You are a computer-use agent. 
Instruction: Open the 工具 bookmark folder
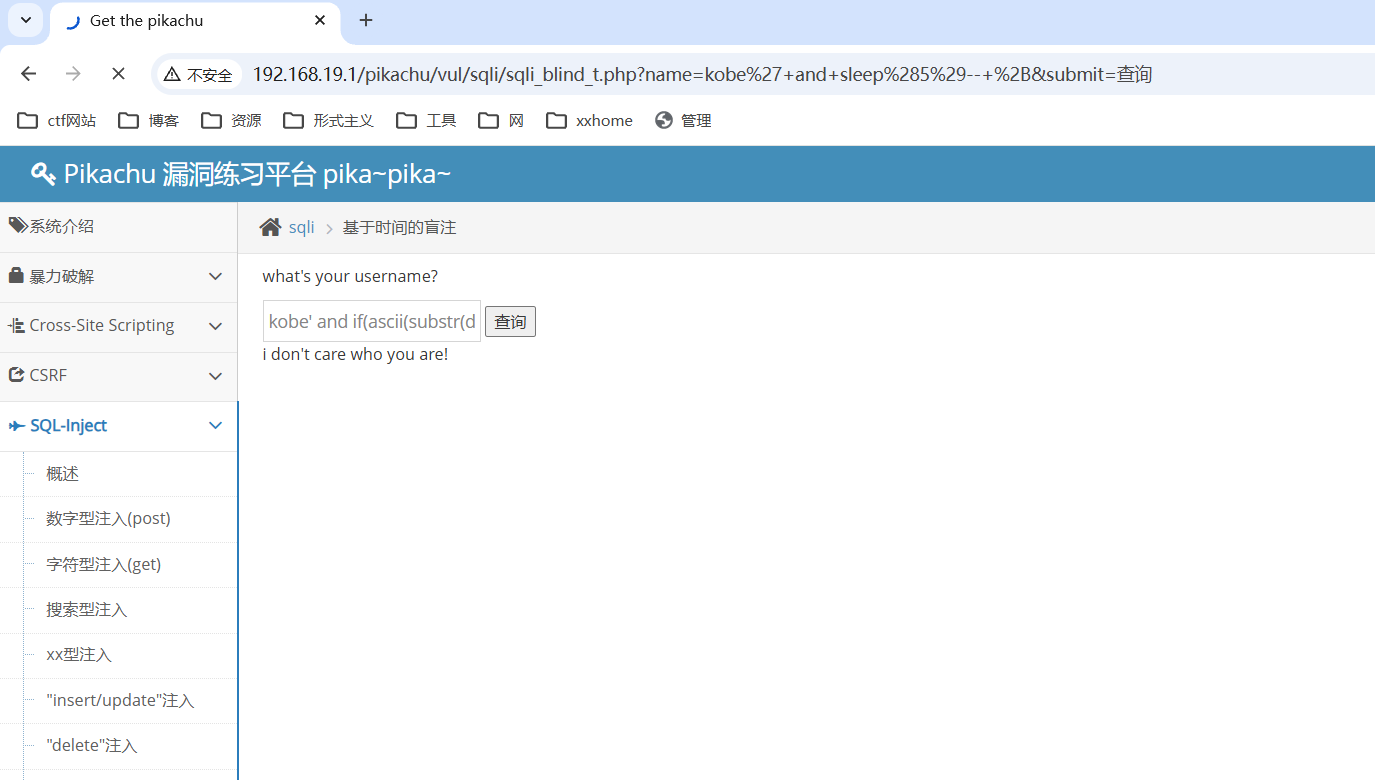426,121
